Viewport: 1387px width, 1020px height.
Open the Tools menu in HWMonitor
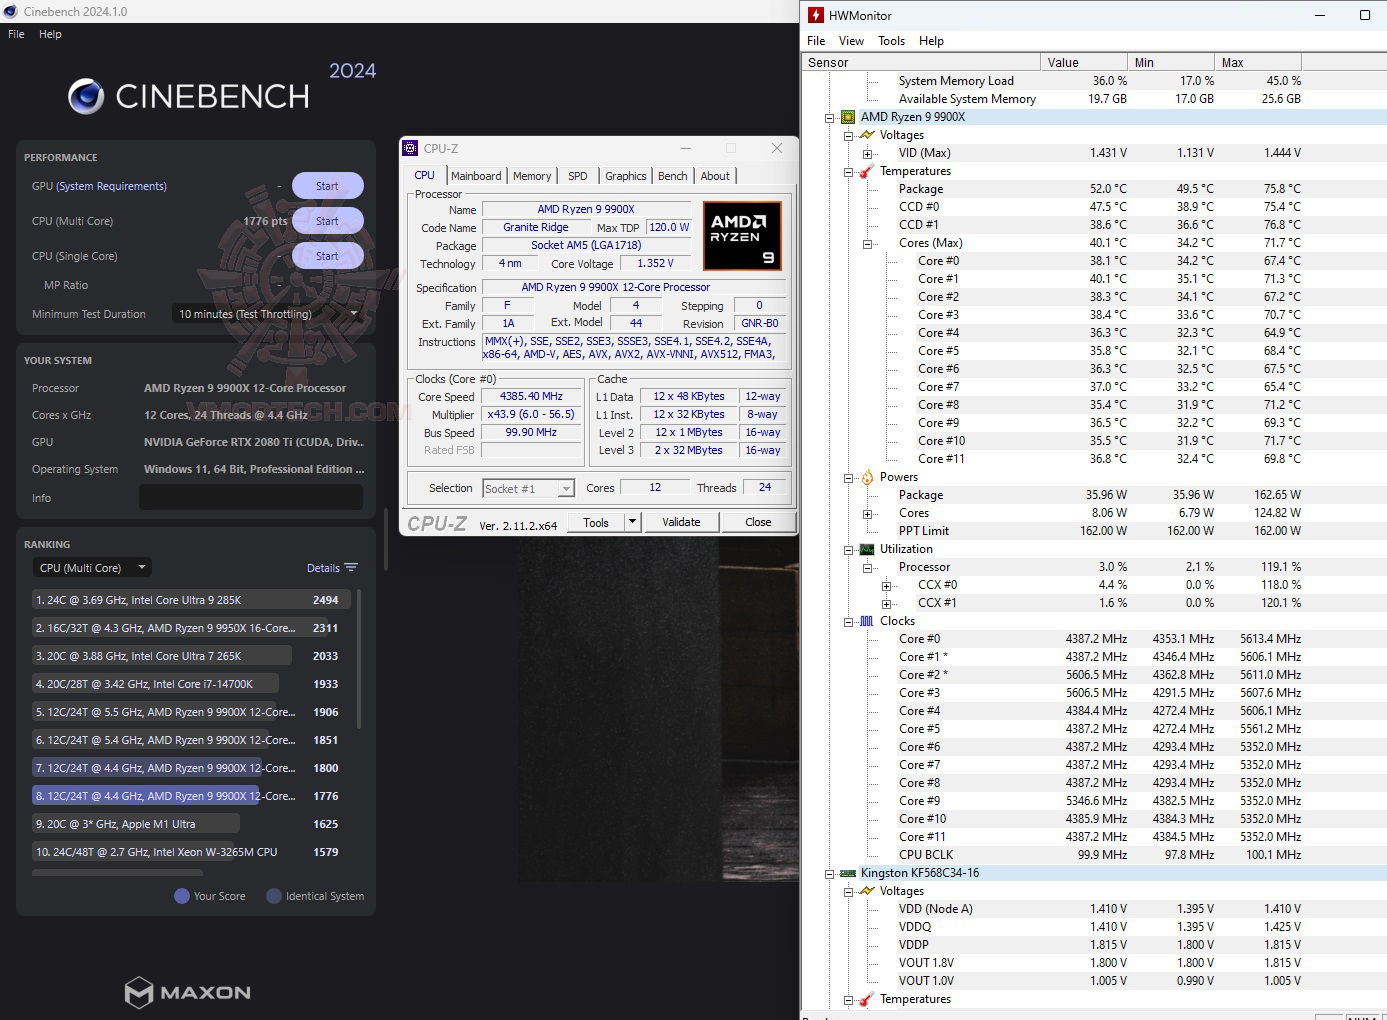click(x=891, y=41)
